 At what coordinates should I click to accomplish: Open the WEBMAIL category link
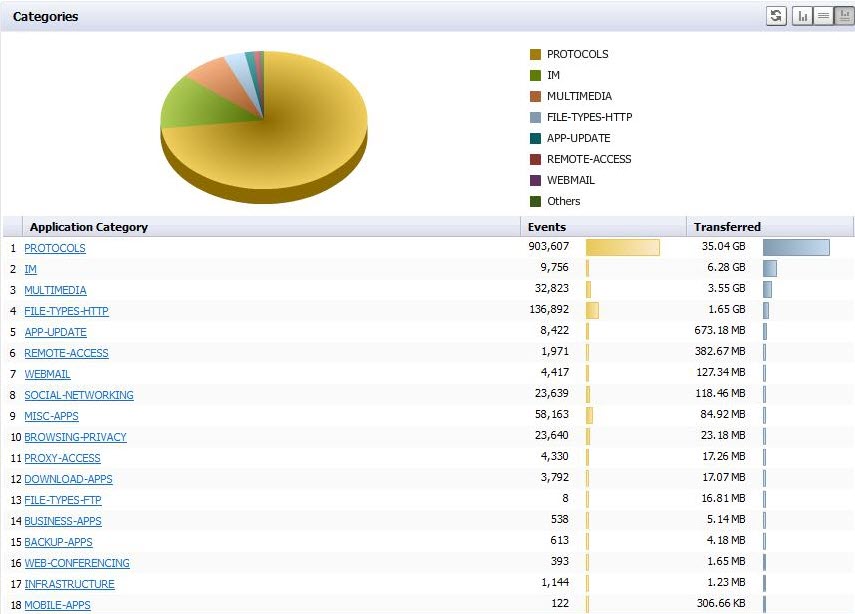tap(47, 374)
